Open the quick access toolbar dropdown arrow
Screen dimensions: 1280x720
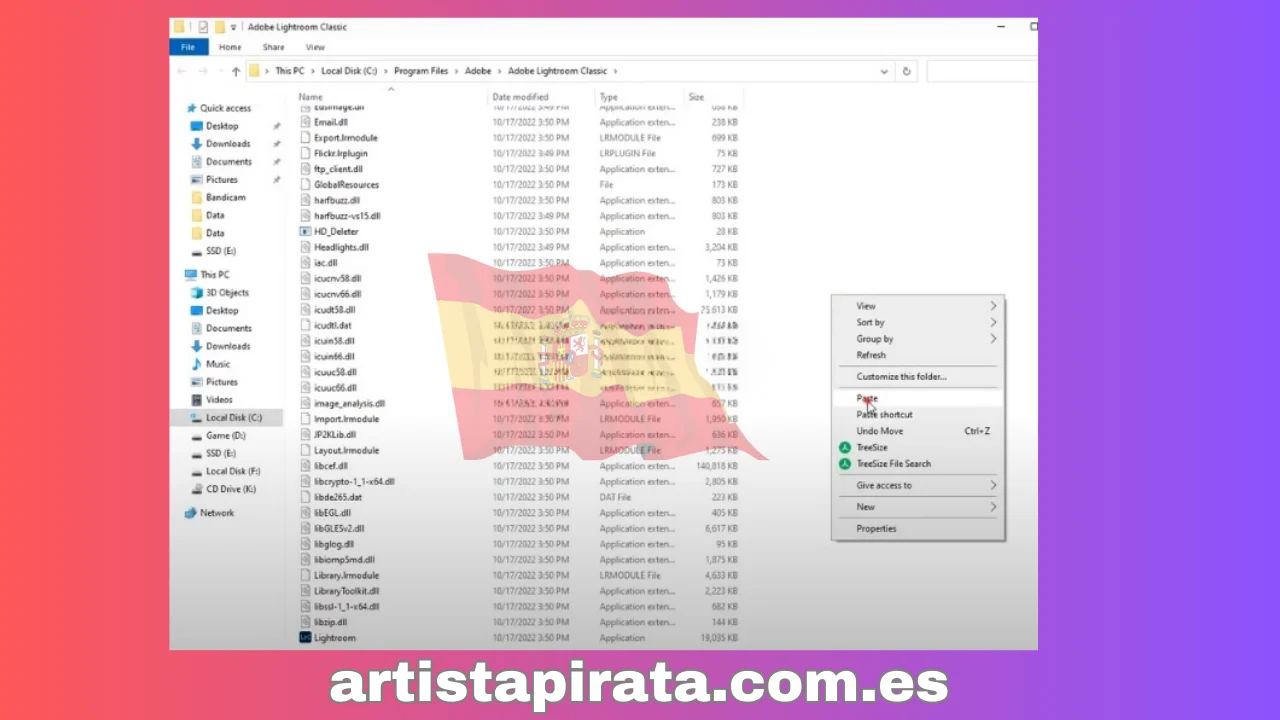coord(233,27)
